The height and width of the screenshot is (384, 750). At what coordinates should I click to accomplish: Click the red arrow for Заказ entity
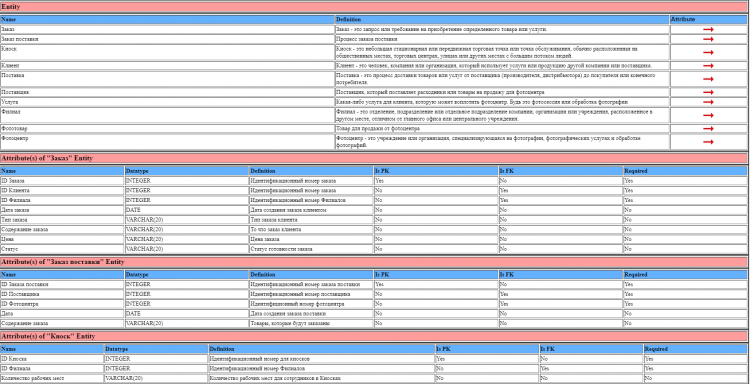point(708,30)
